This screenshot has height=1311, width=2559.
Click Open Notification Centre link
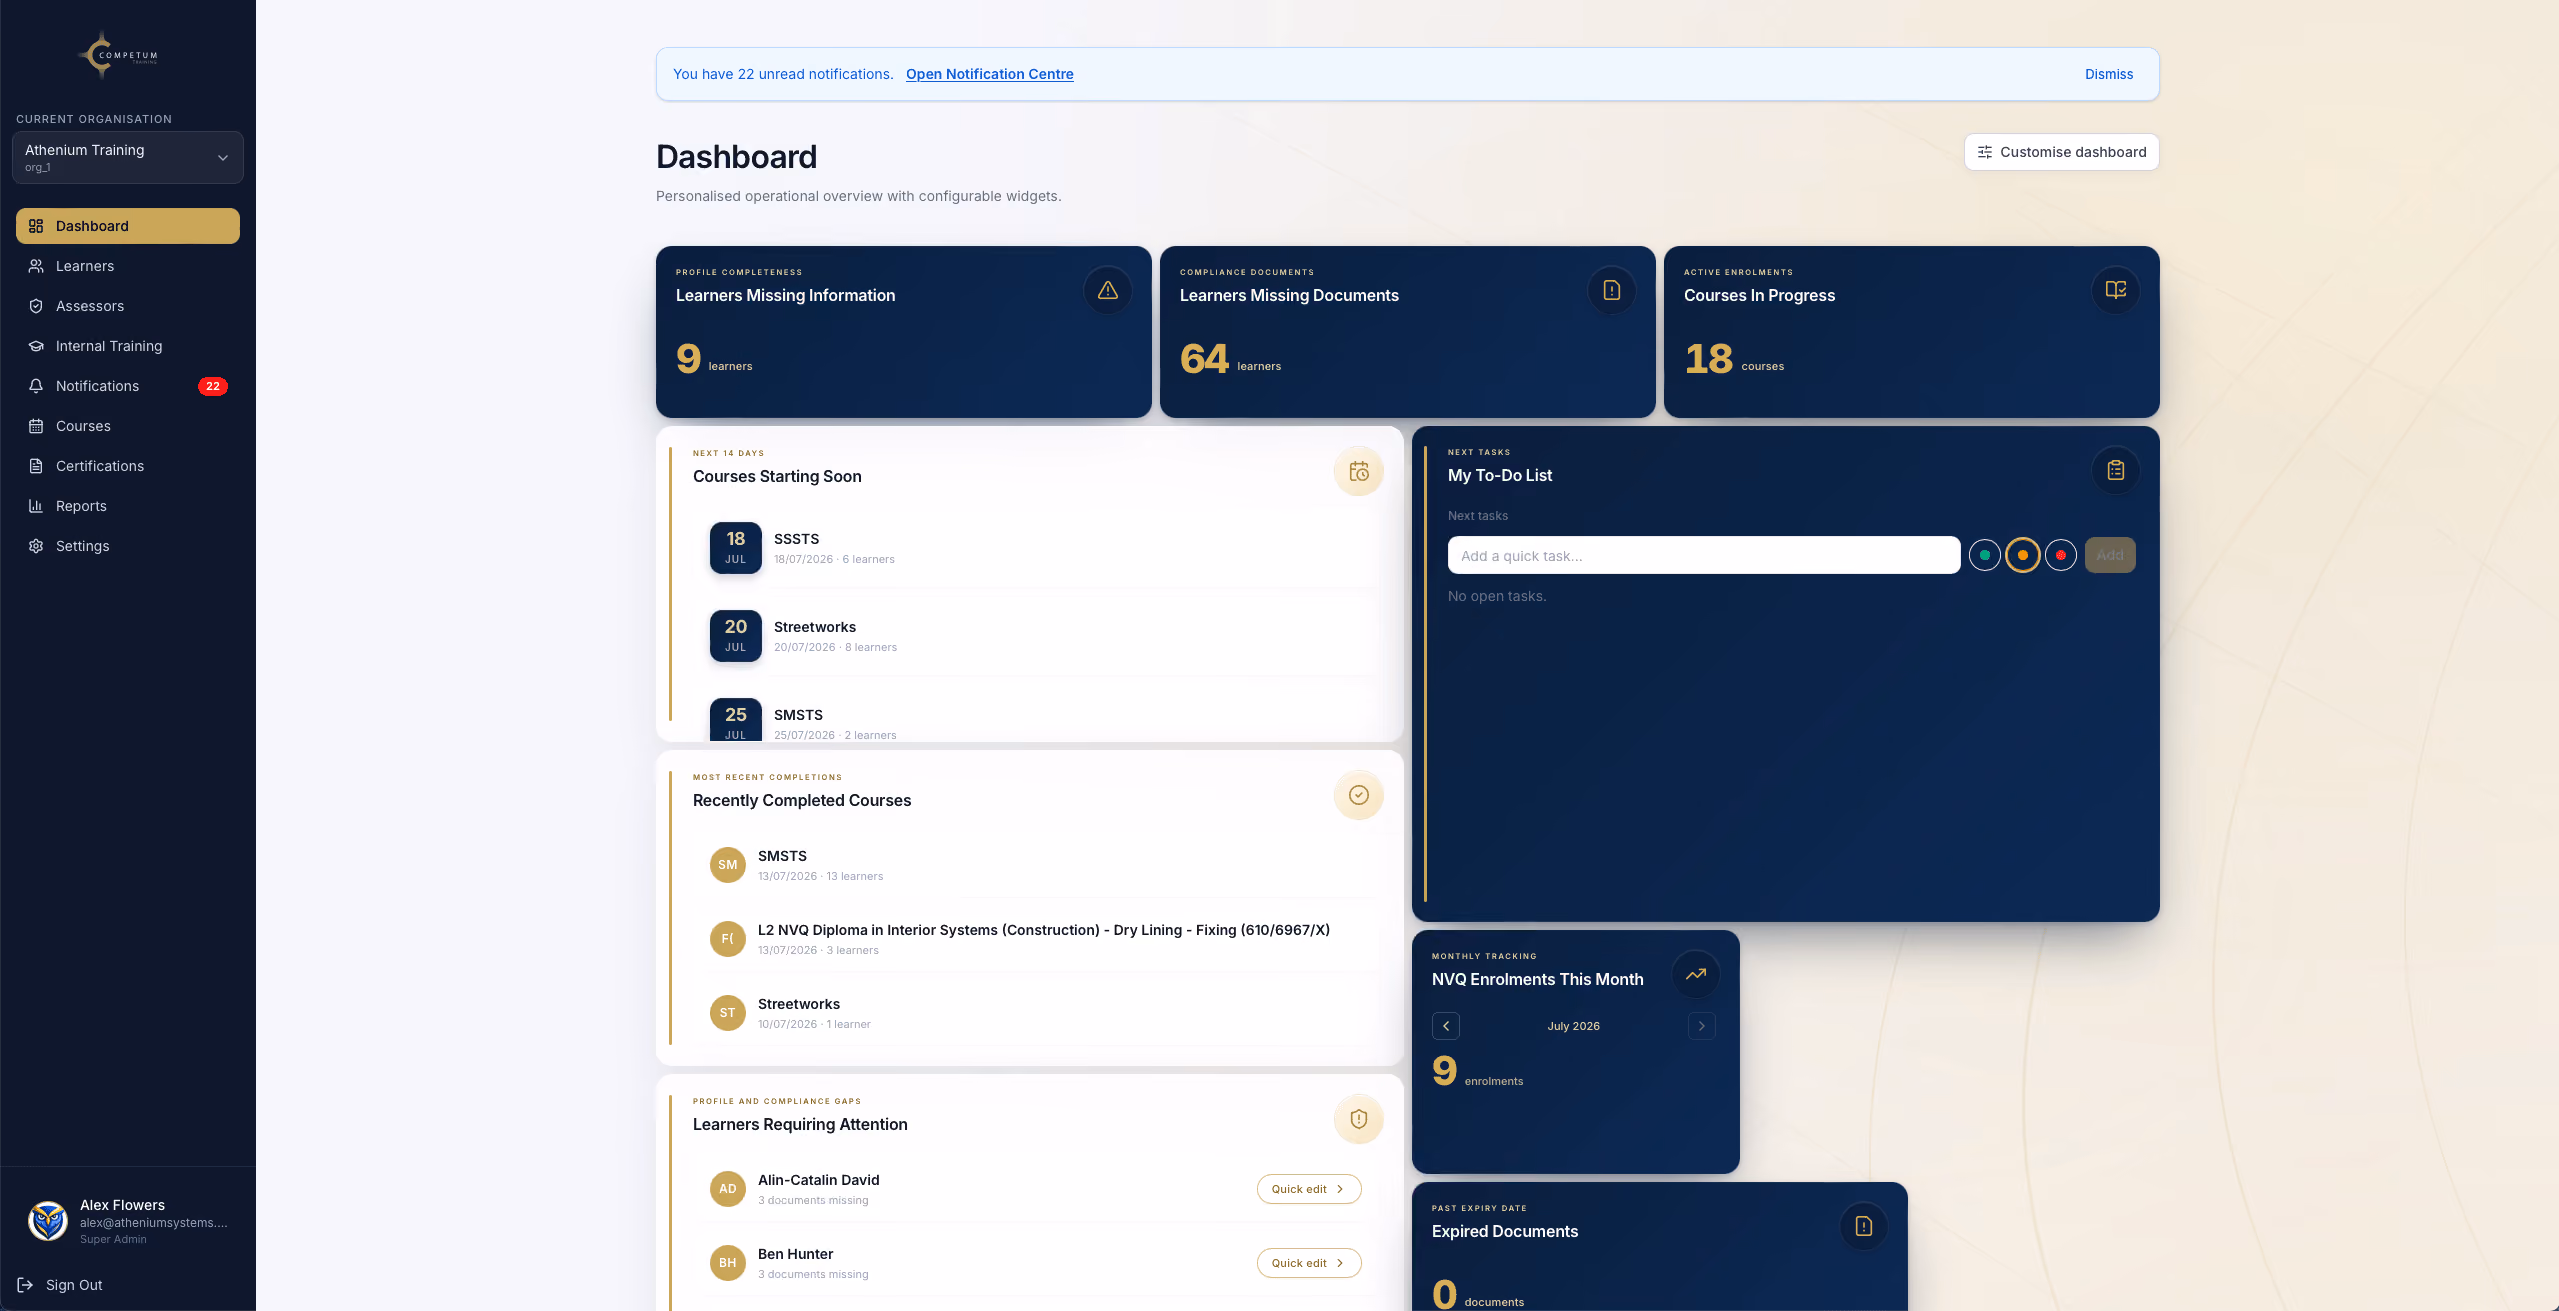coord(989,74)
